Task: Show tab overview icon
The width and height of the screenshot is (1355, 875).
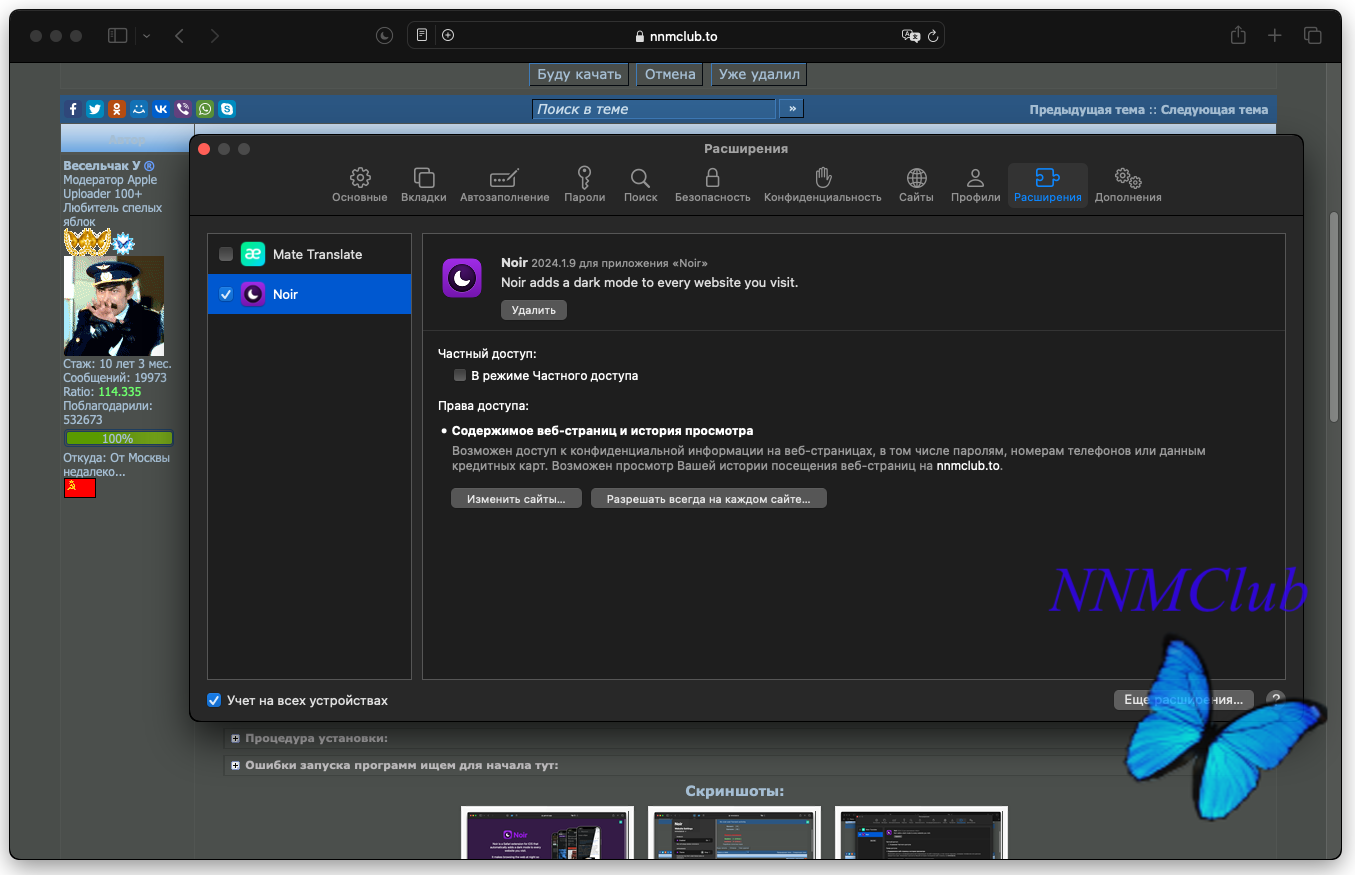Action: coord(1312,35)
